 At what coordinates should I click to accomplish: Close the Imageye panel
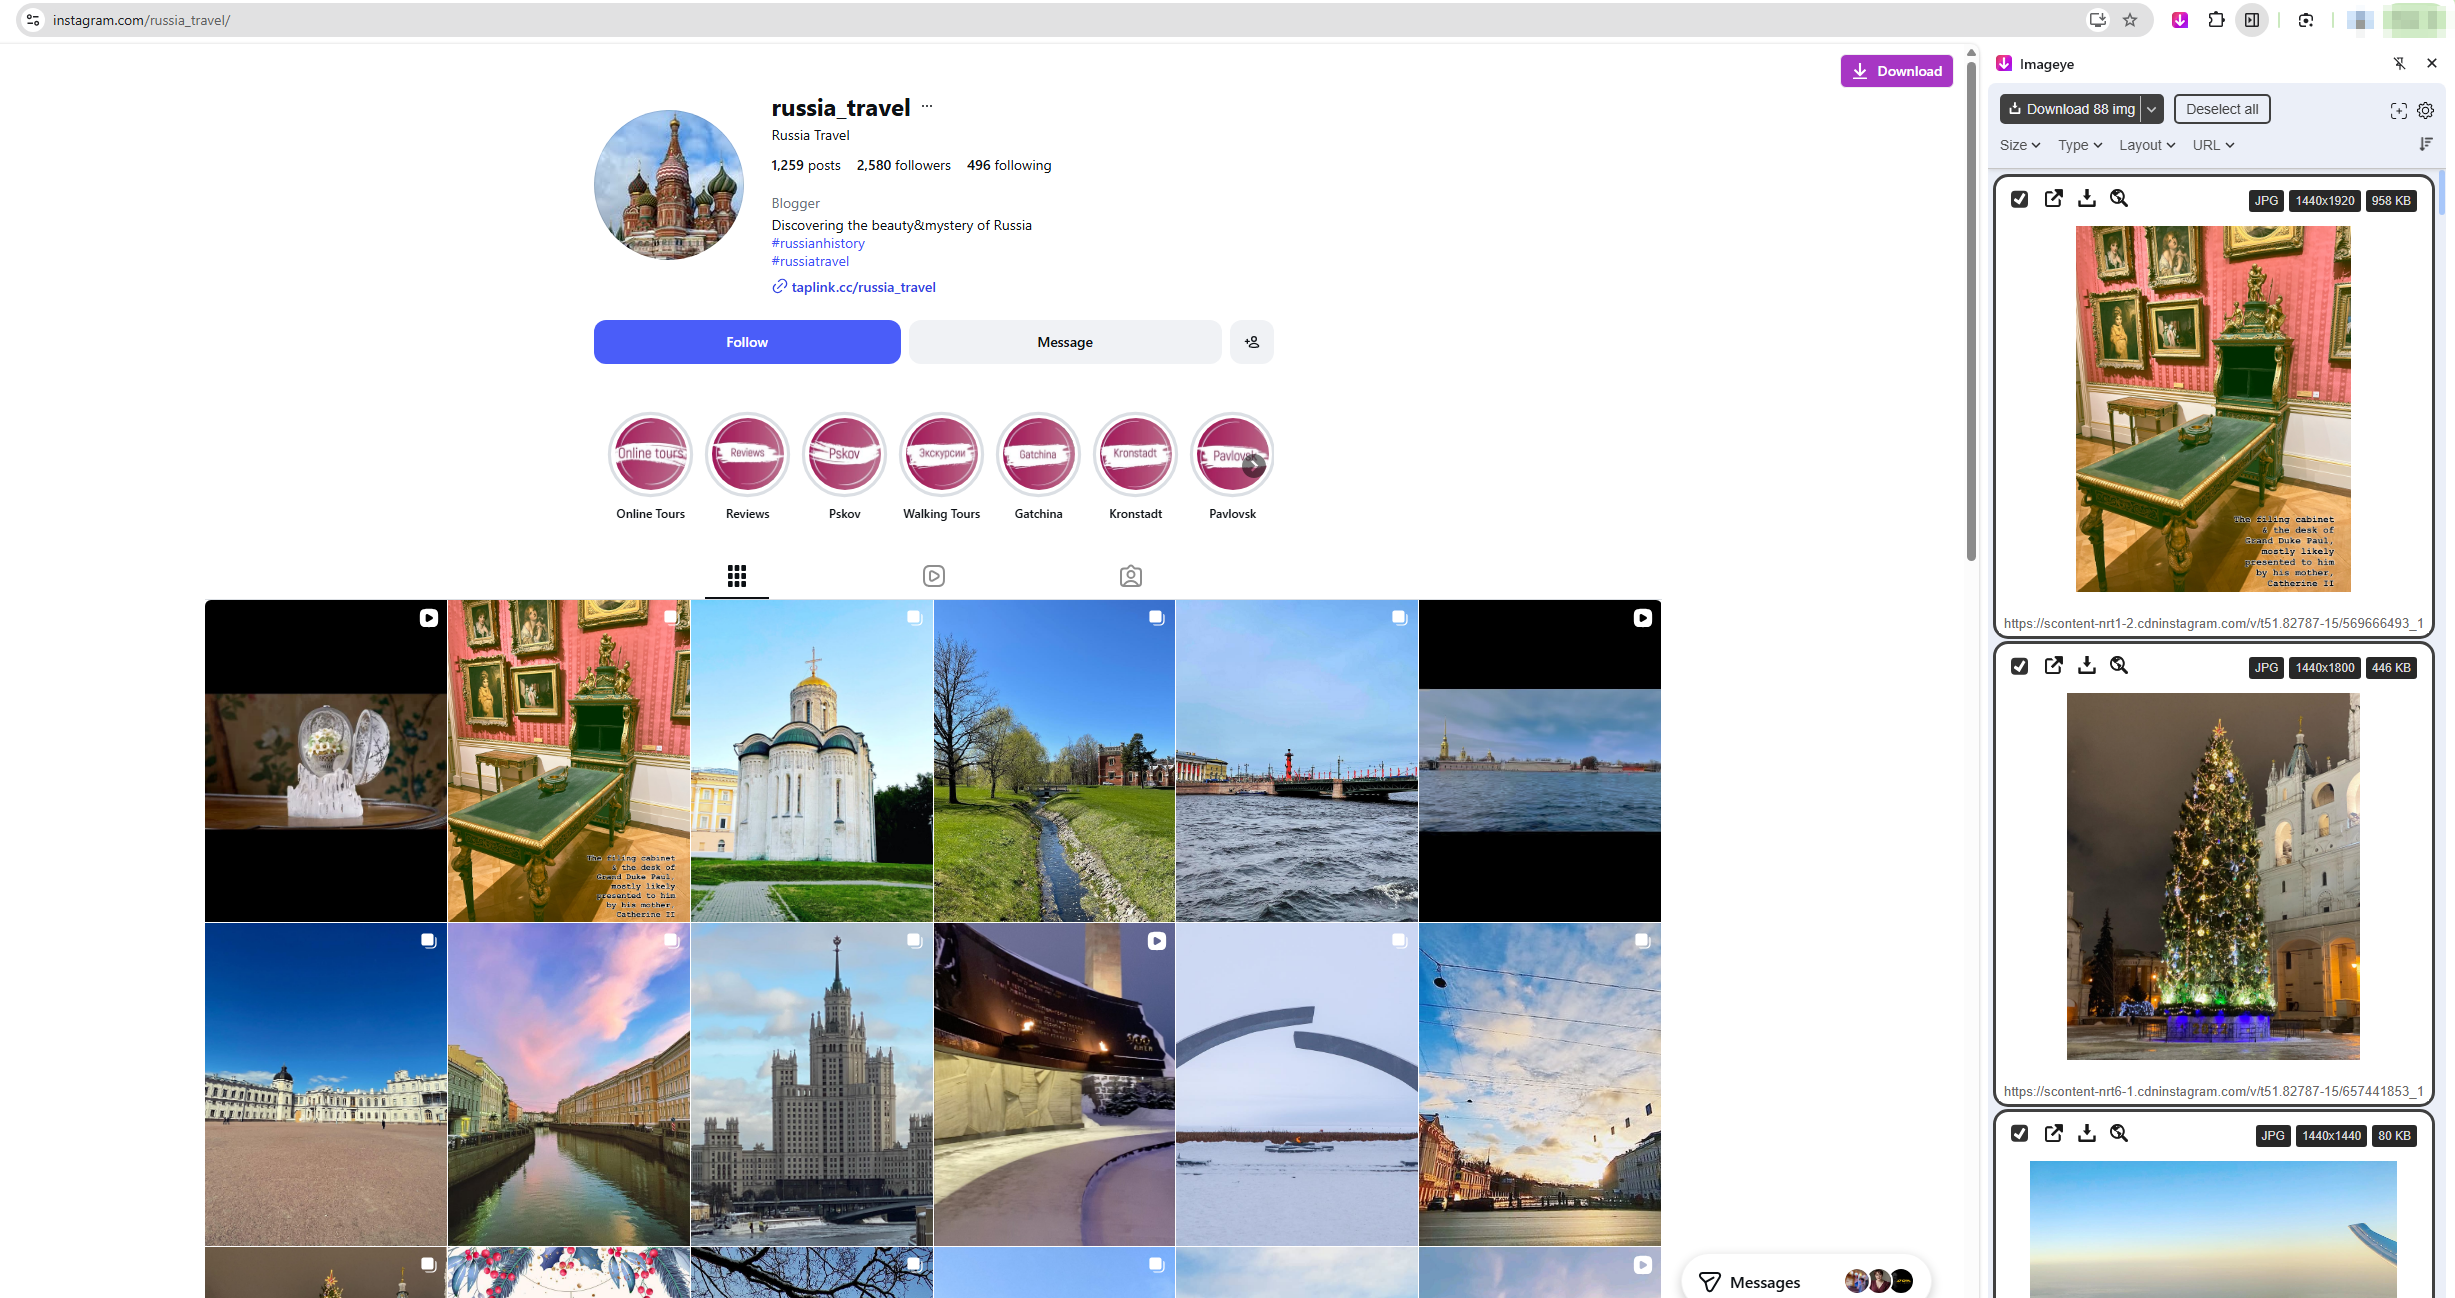pyautogui.click(x=2432, y=63)
